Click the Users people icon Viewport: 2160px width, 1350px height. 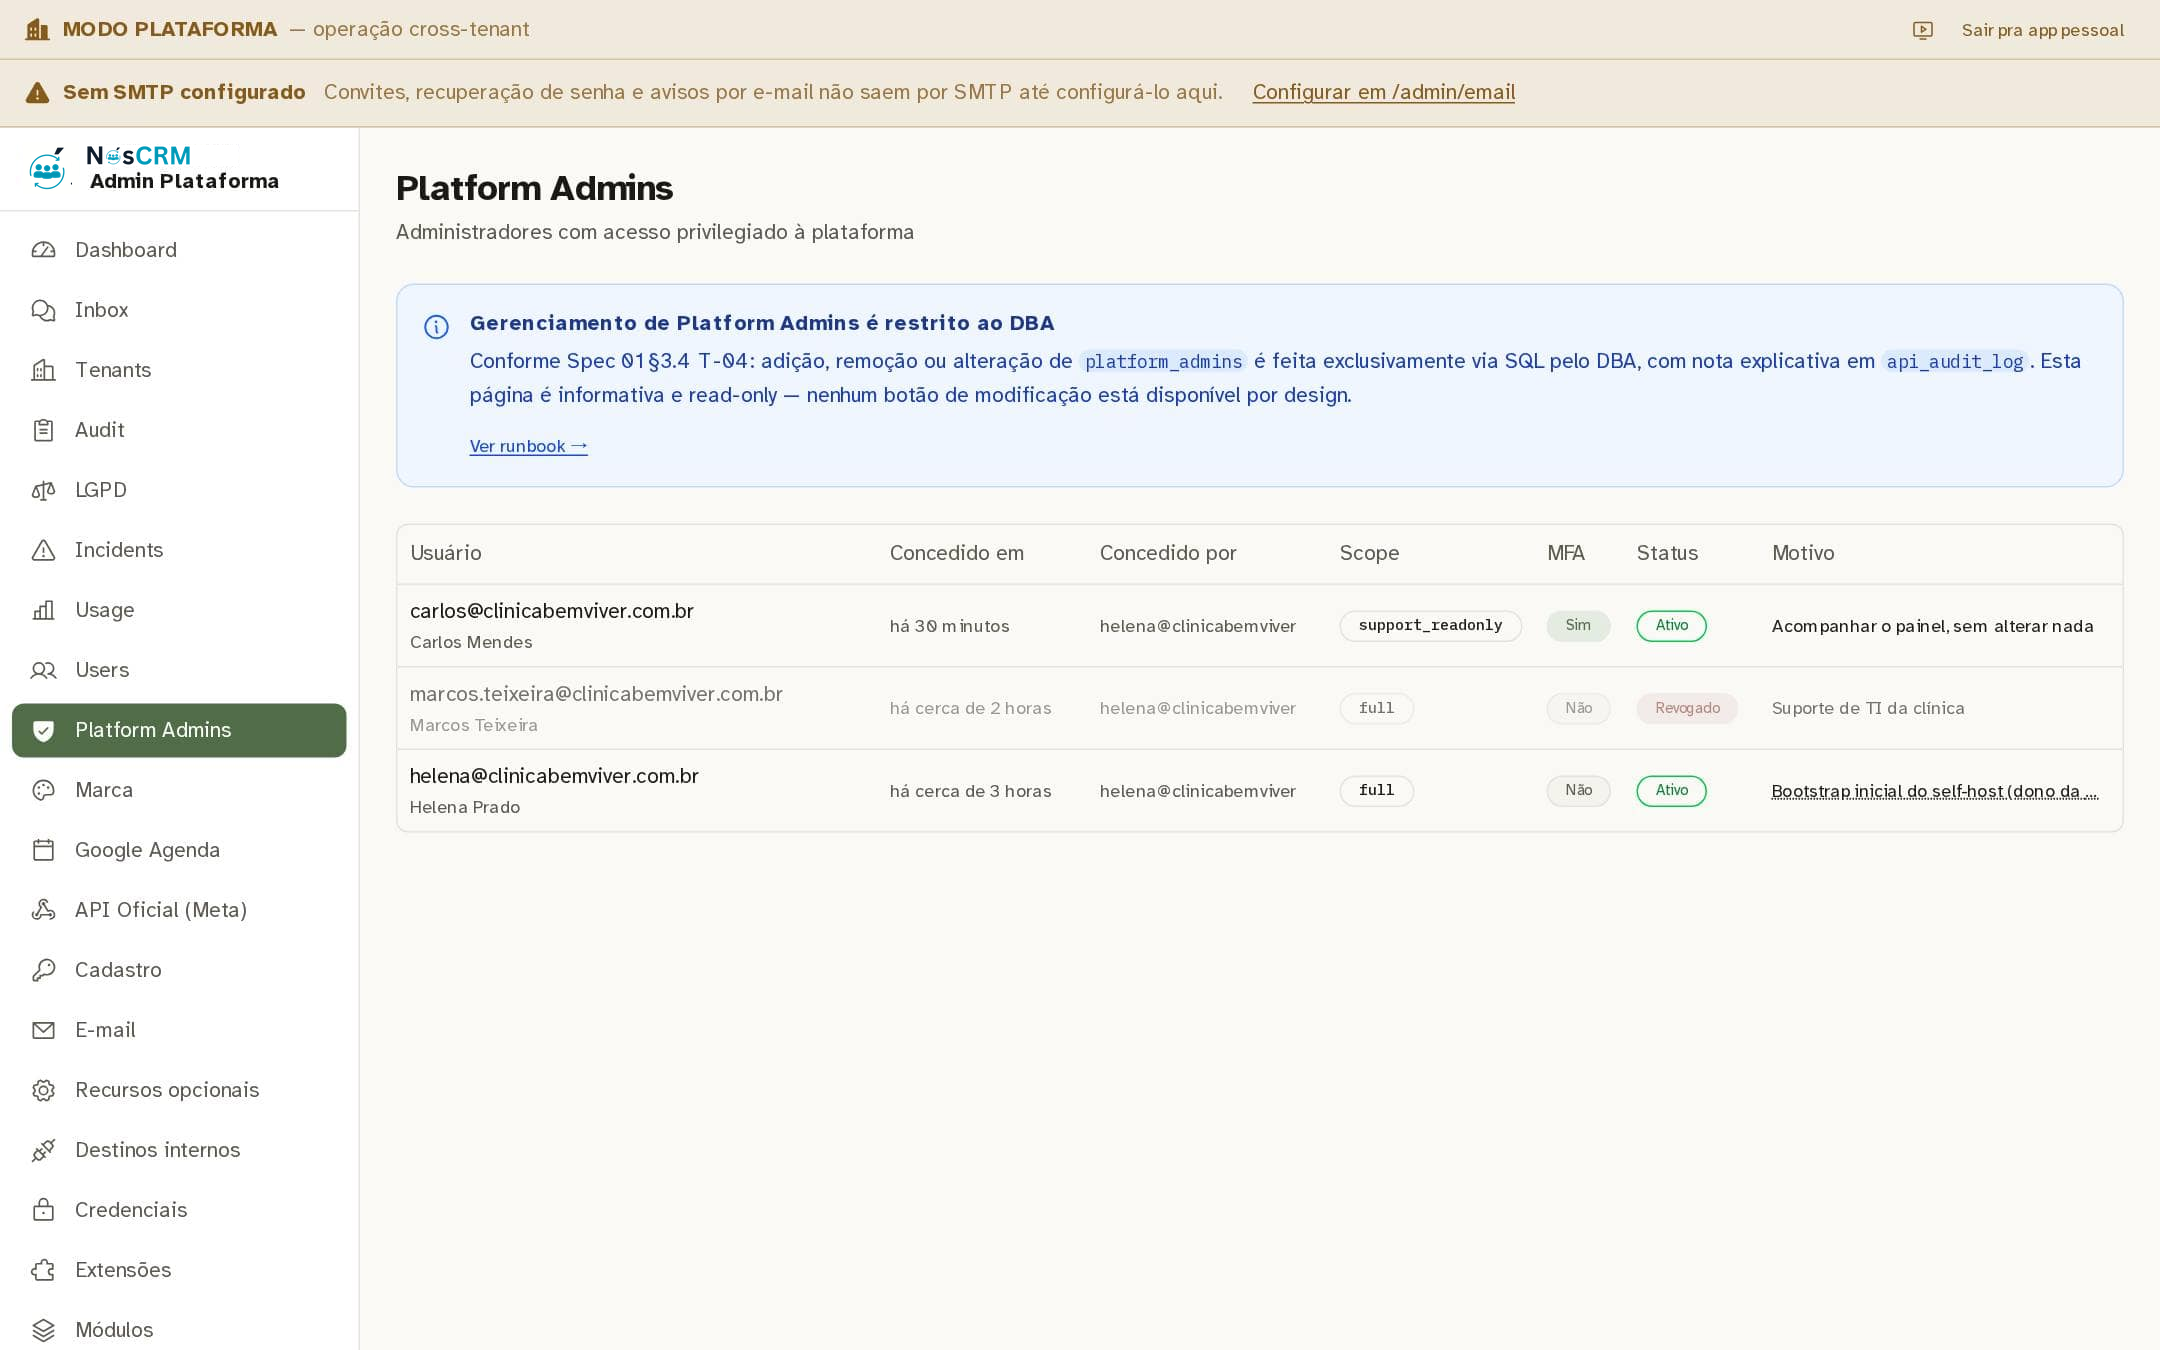tap(43, 670)
